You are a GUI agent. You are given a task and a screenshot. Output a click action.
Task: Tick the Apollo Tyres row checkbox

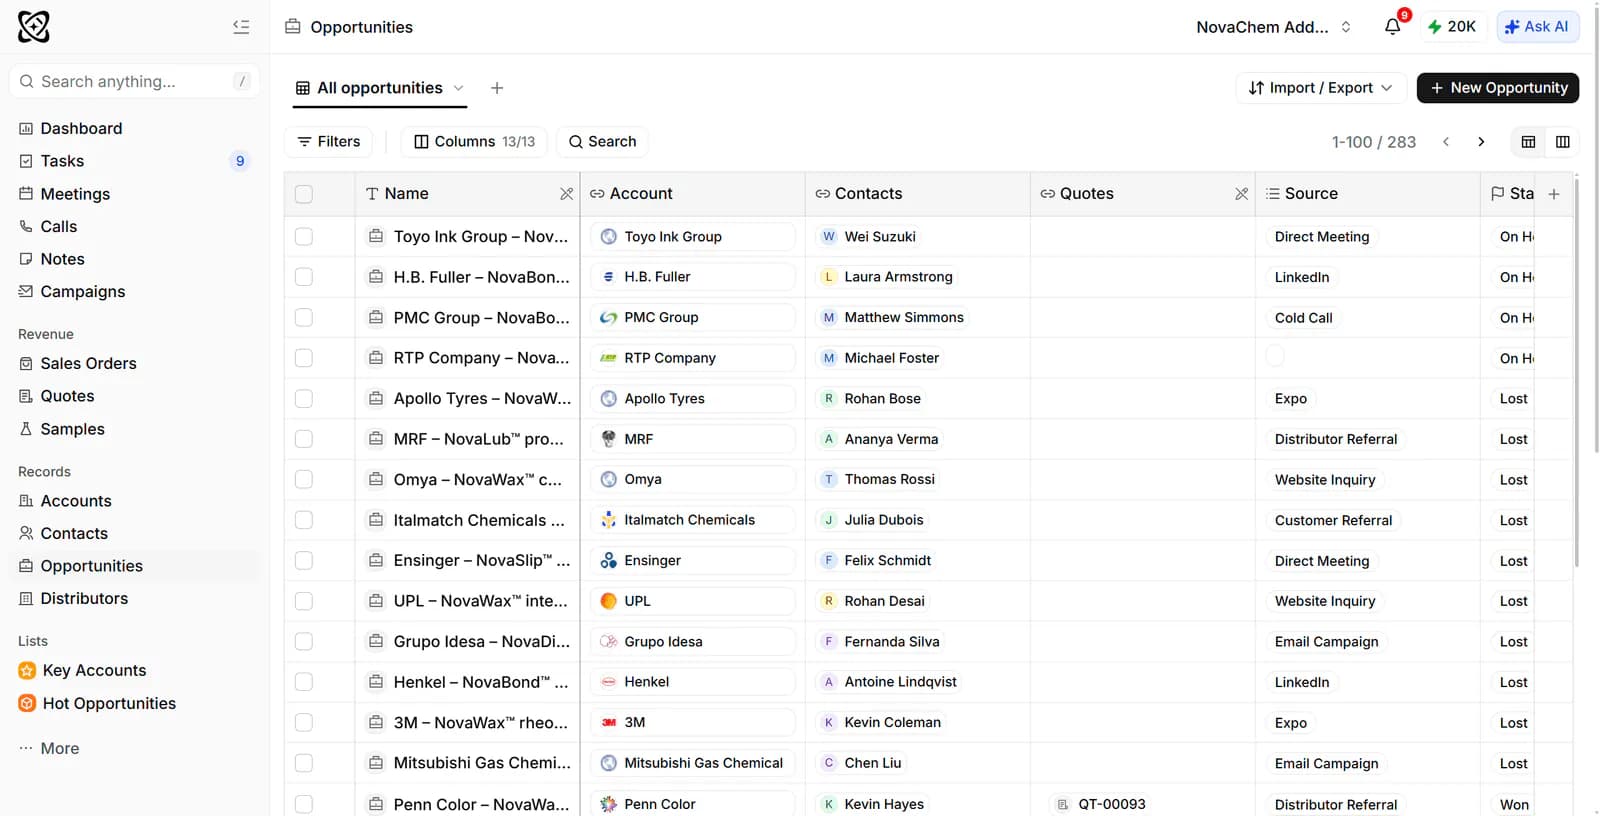click(304, 398)
